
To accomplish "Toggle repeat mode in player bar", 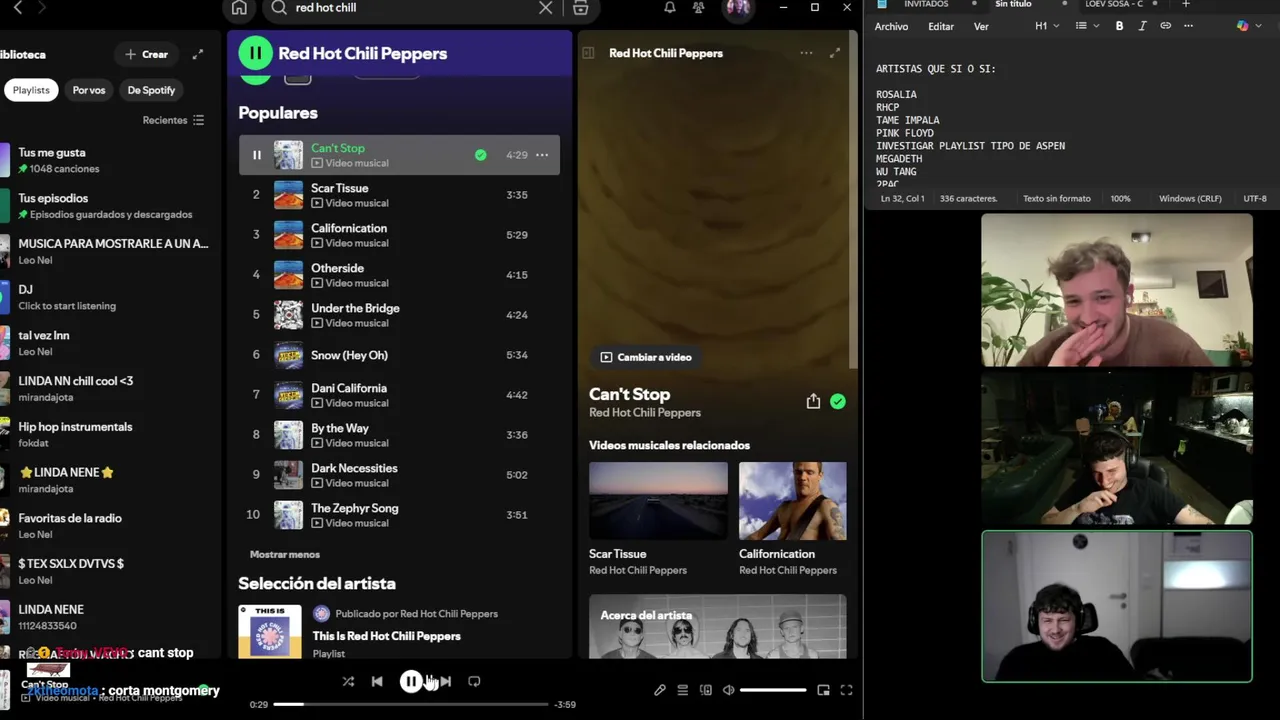I will click(474, 681).
